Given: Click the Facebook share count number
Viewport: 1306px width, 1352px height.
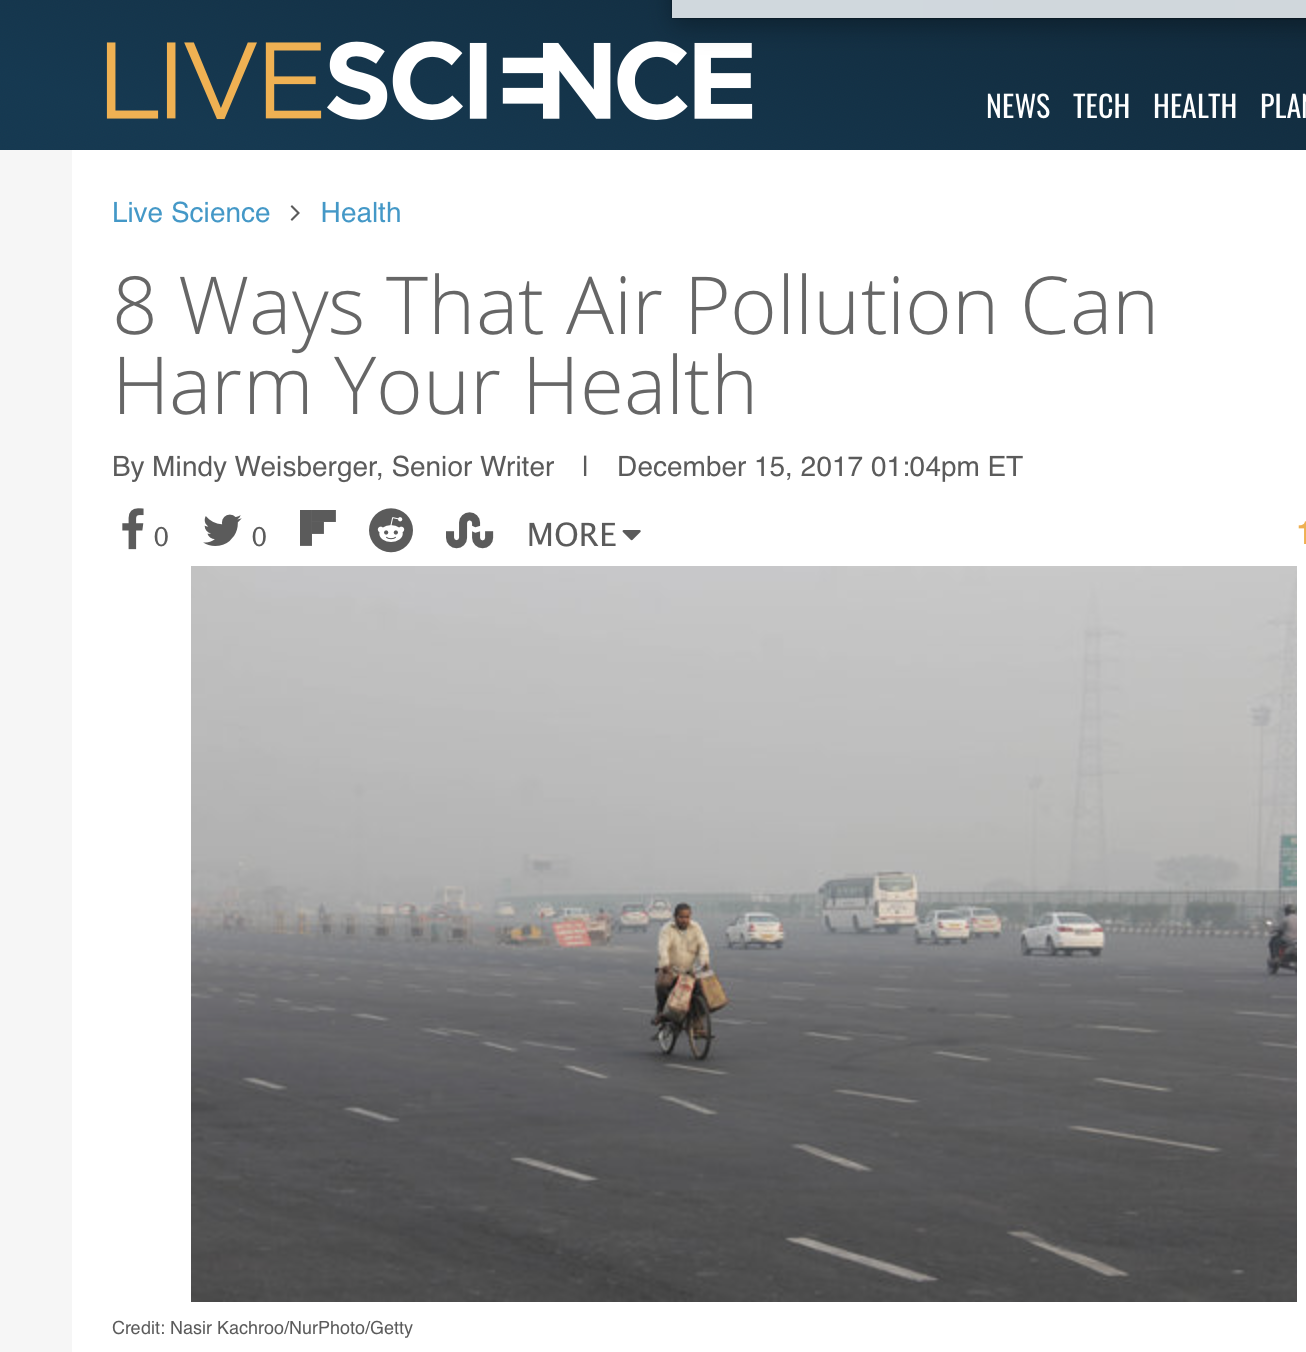Looking at the screenshot, I should coord(161,537).
